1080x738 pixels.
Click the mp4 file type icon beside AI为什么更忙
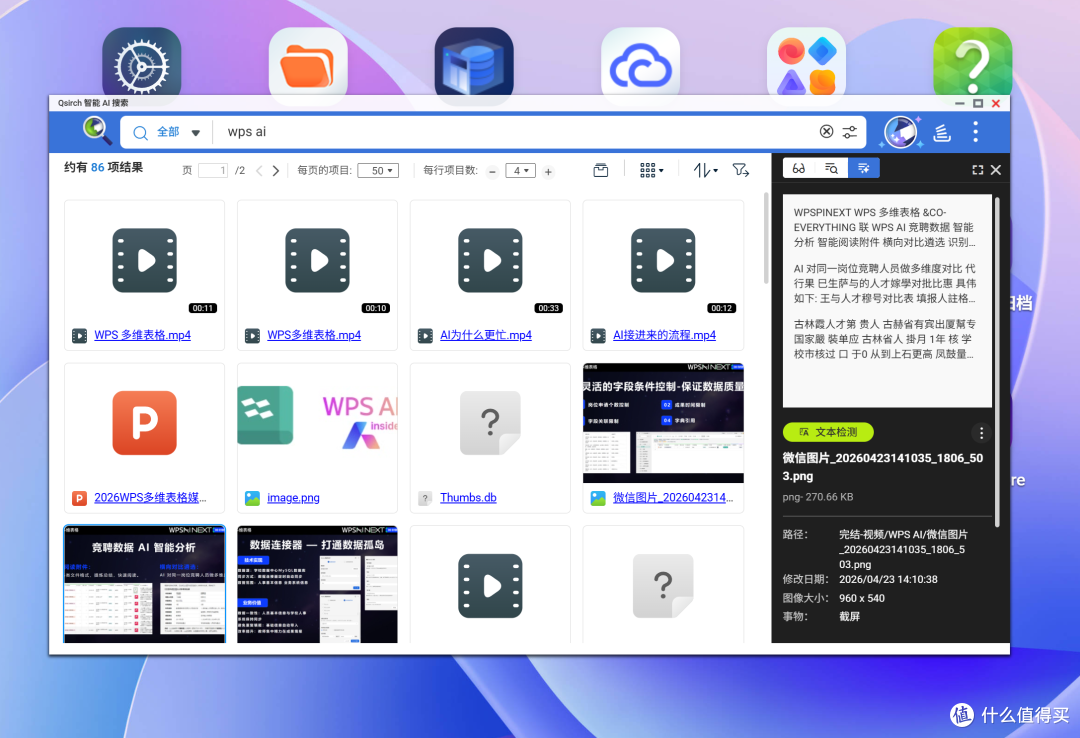(x=425, y=336)
